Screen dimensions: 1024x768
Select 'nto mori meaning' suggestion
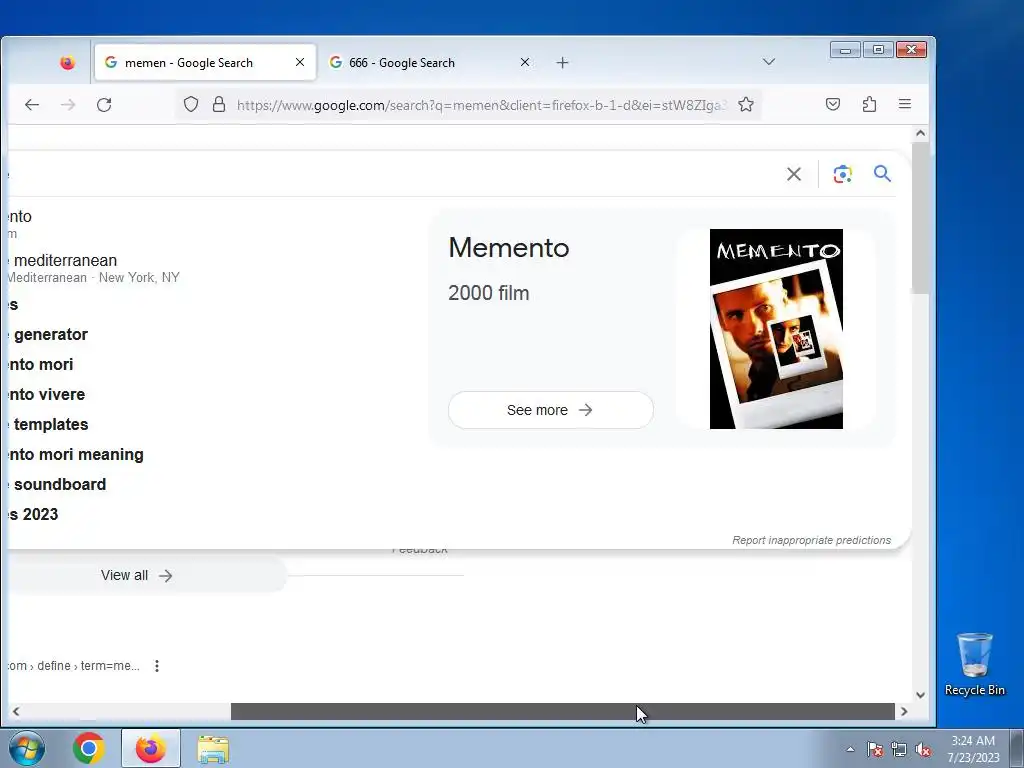tap(76, 455)
